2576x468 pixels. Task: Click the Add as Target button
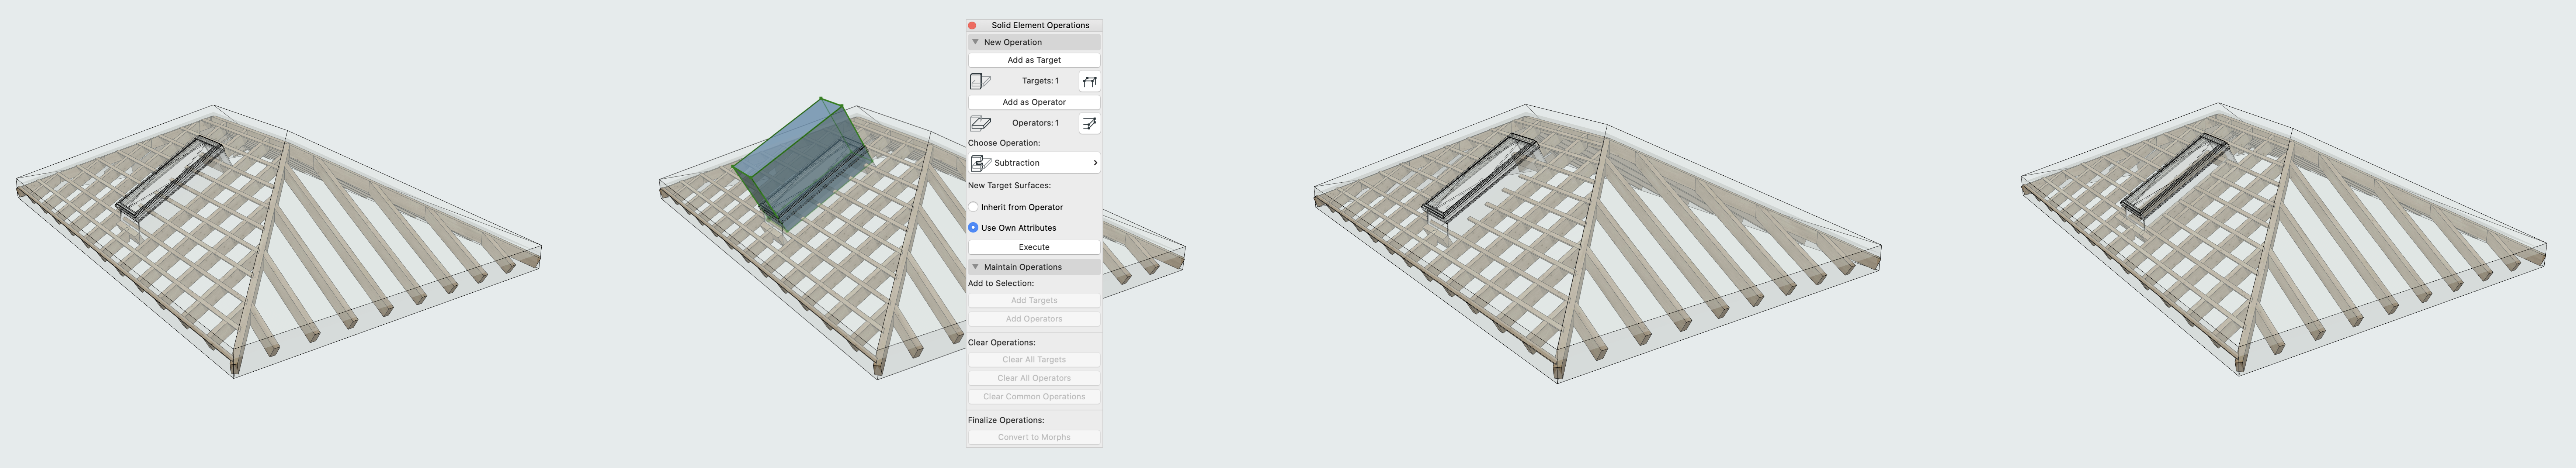point(1034,60)
